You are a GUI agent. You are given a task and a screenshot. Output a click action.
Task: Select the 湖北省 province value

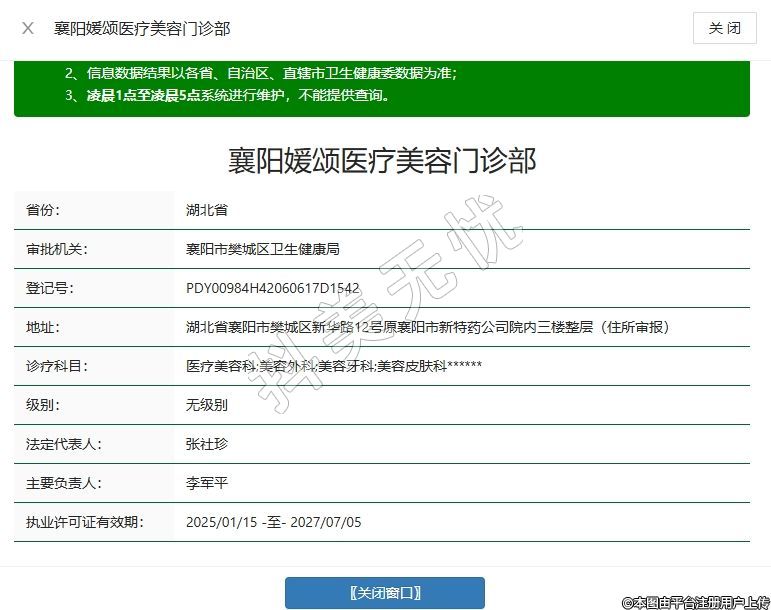[207, 210]
